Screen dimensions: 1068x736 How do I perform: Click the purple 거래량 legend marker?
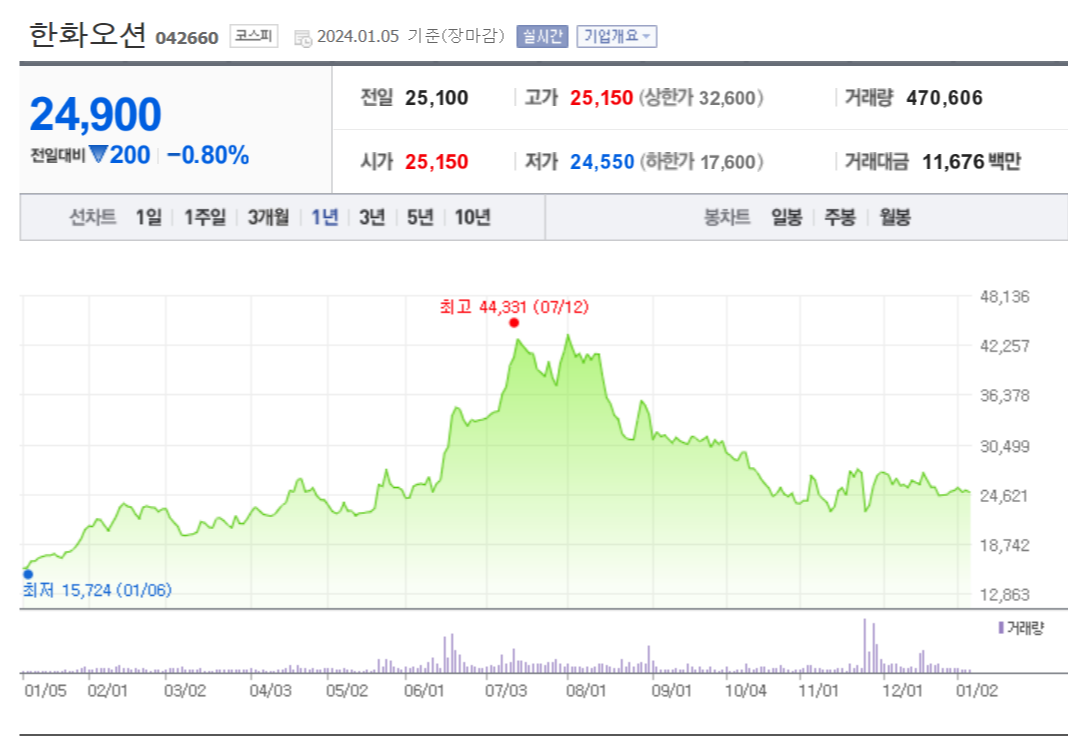click(x=1001, y=628)
